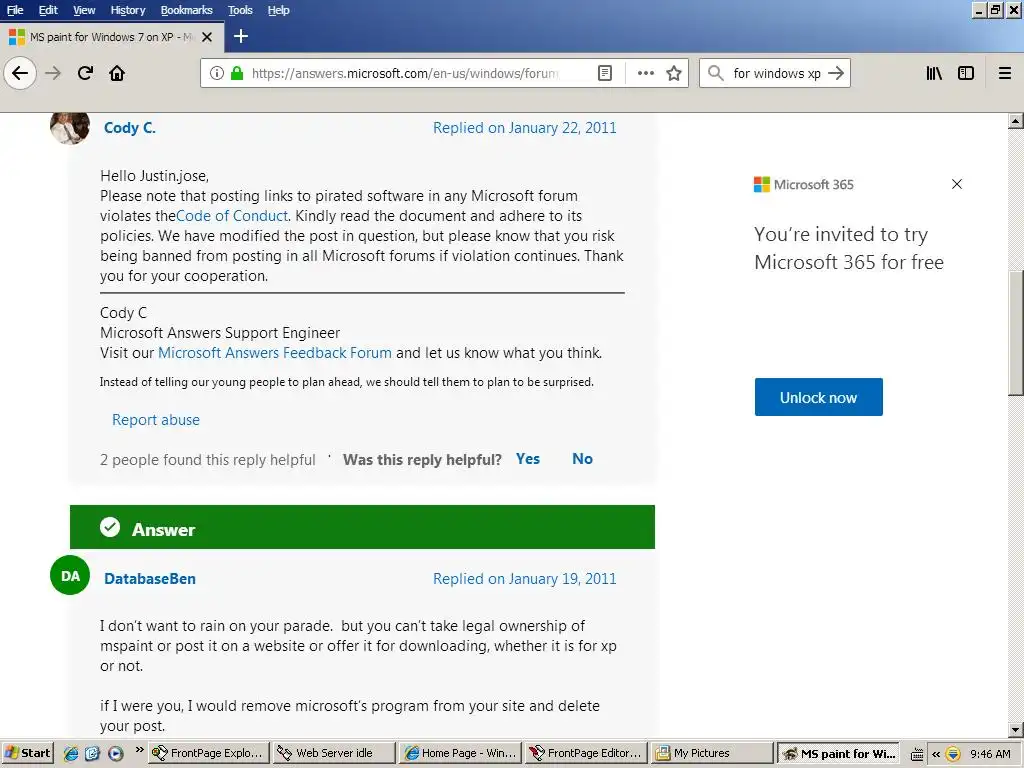Image resolution: width=1024 pixels, height=768 pixels.
Task: Open the Windows Start menu
Action: click(x=27, y=753)
